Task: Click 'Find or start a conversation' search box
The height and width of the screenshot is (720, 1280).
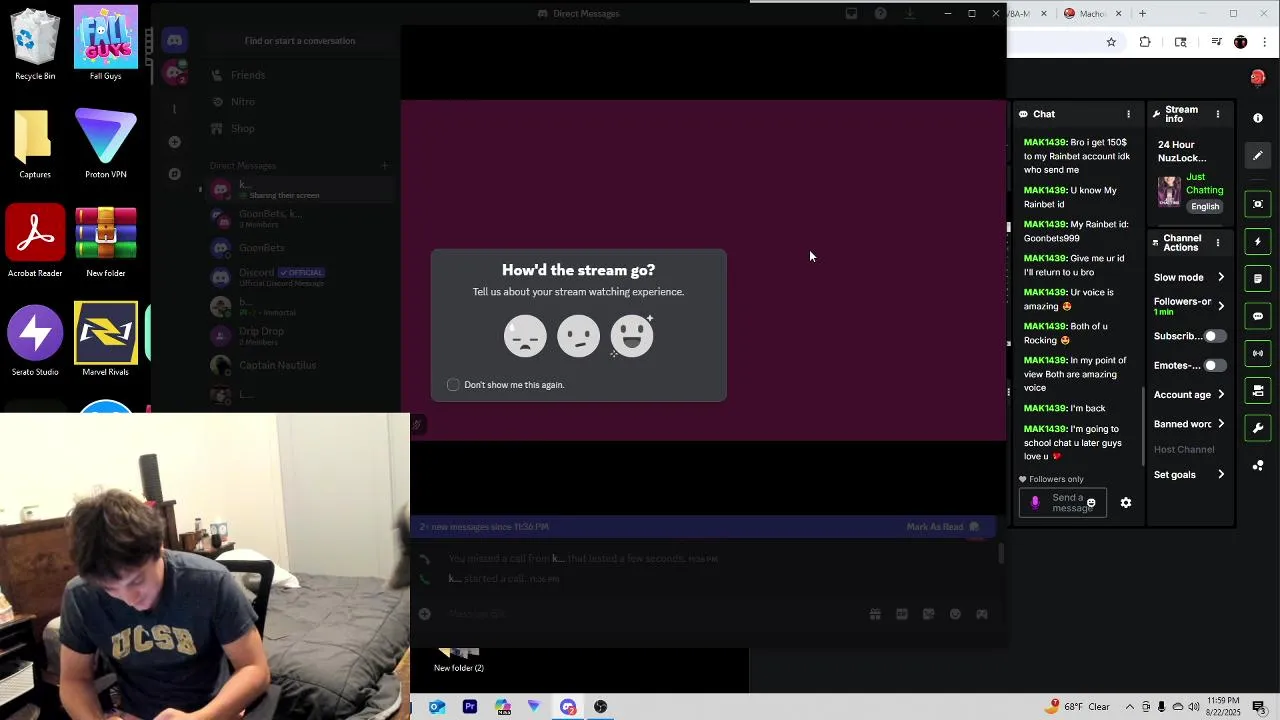Action: [300, 41]
